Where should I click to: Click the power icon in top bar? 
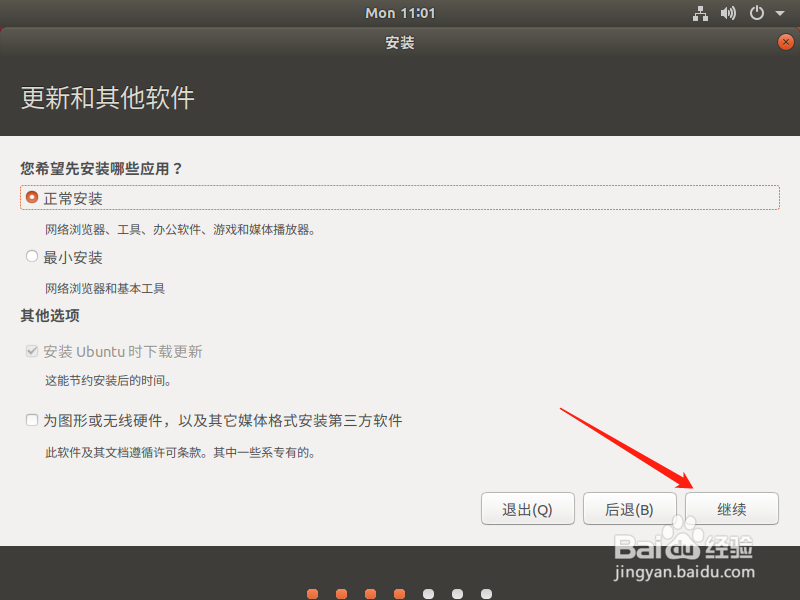click(757, 13)
